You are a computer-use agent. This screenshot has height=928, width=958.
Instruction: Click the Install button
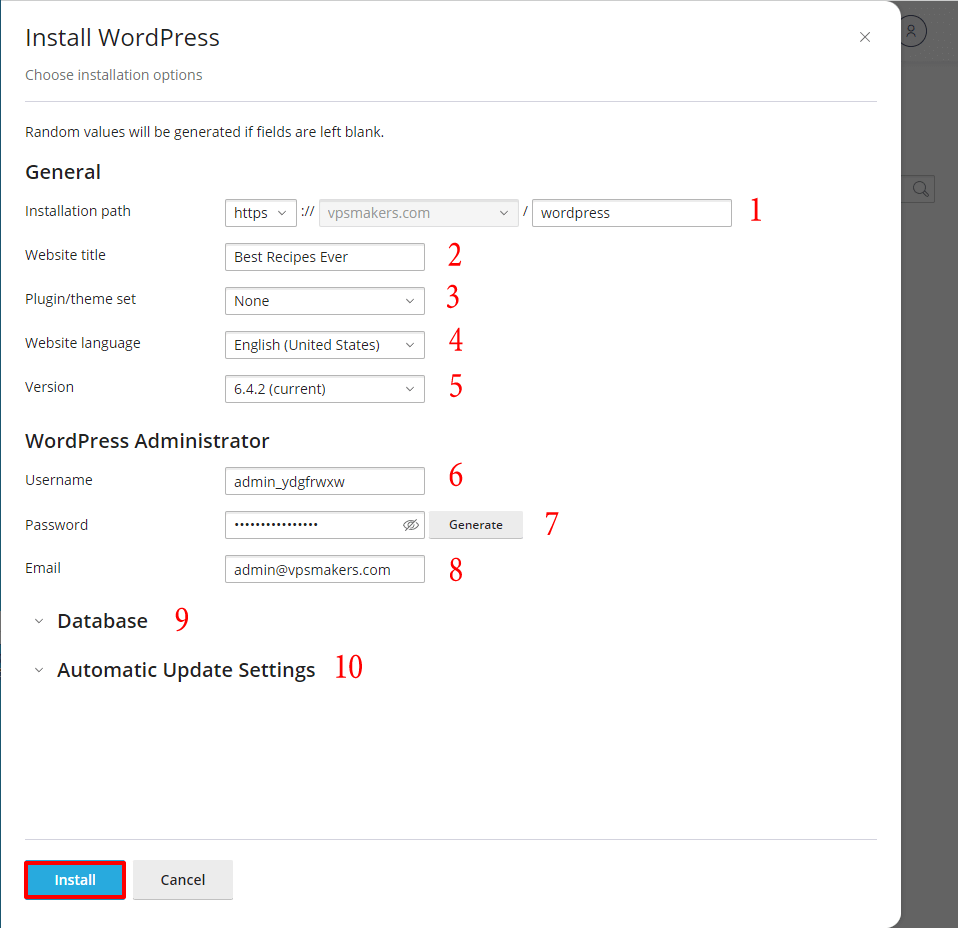pos(75,880)
